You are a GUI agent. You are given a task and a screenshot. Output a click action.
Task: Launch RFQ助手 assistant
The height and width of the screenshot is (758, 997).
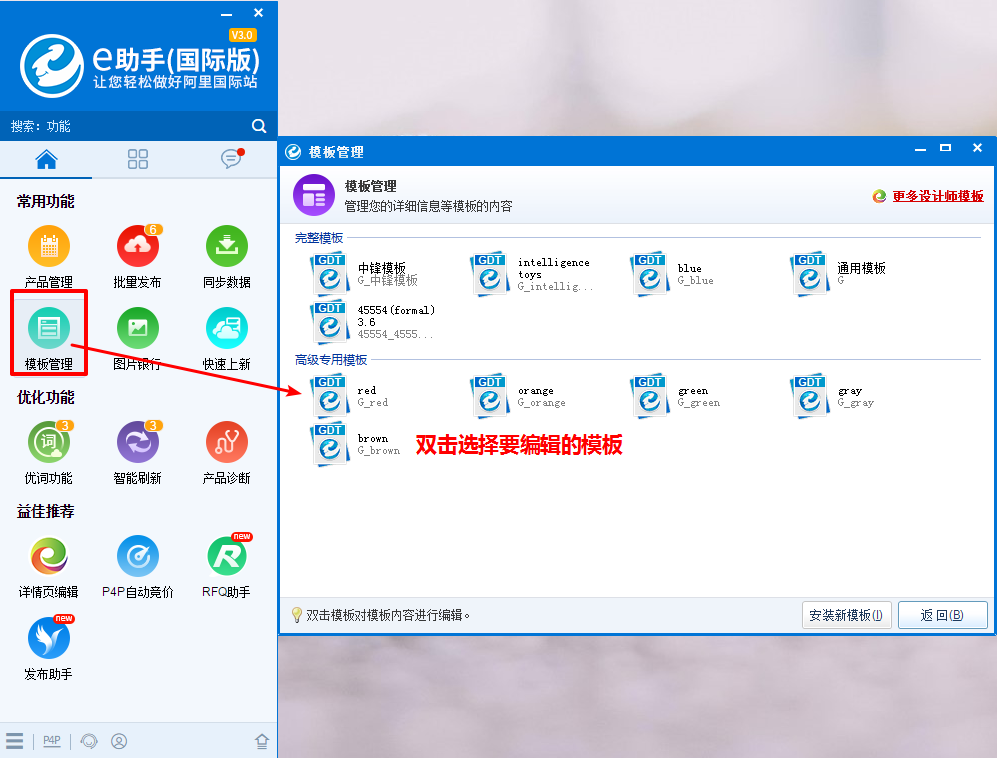click(227, 556)
